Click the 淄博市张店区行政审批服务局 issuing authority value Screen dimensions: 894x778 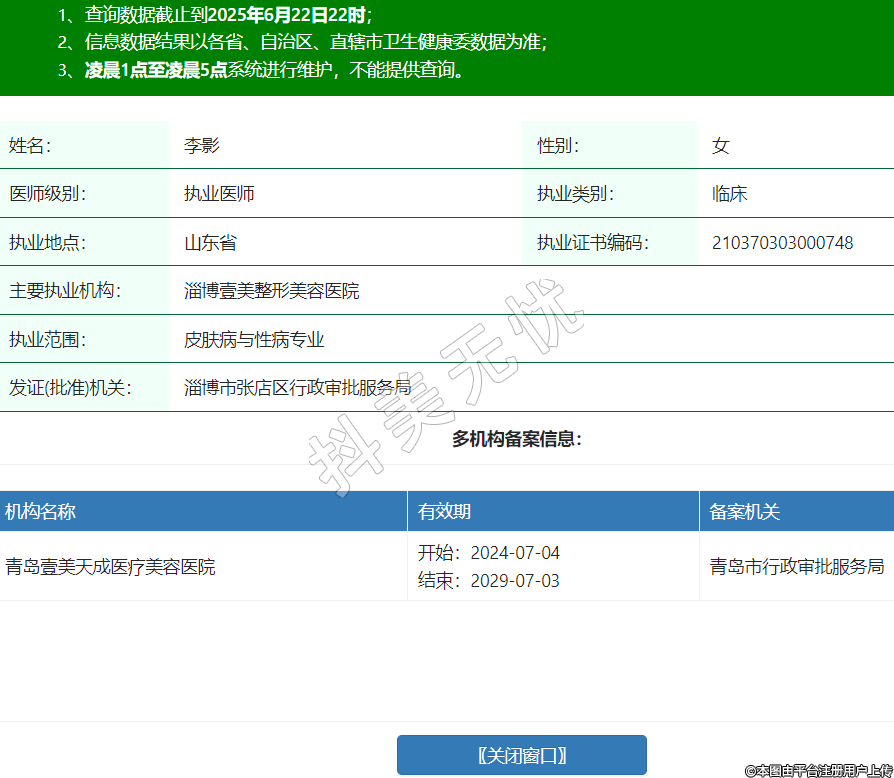coord(297,388)
